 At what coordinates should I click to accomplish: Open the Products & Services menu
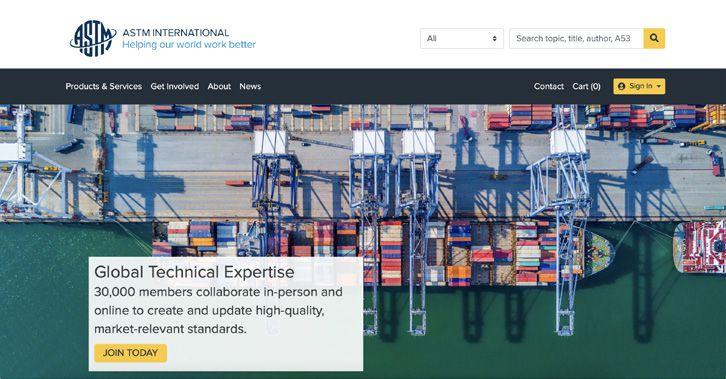coord(104,86)
